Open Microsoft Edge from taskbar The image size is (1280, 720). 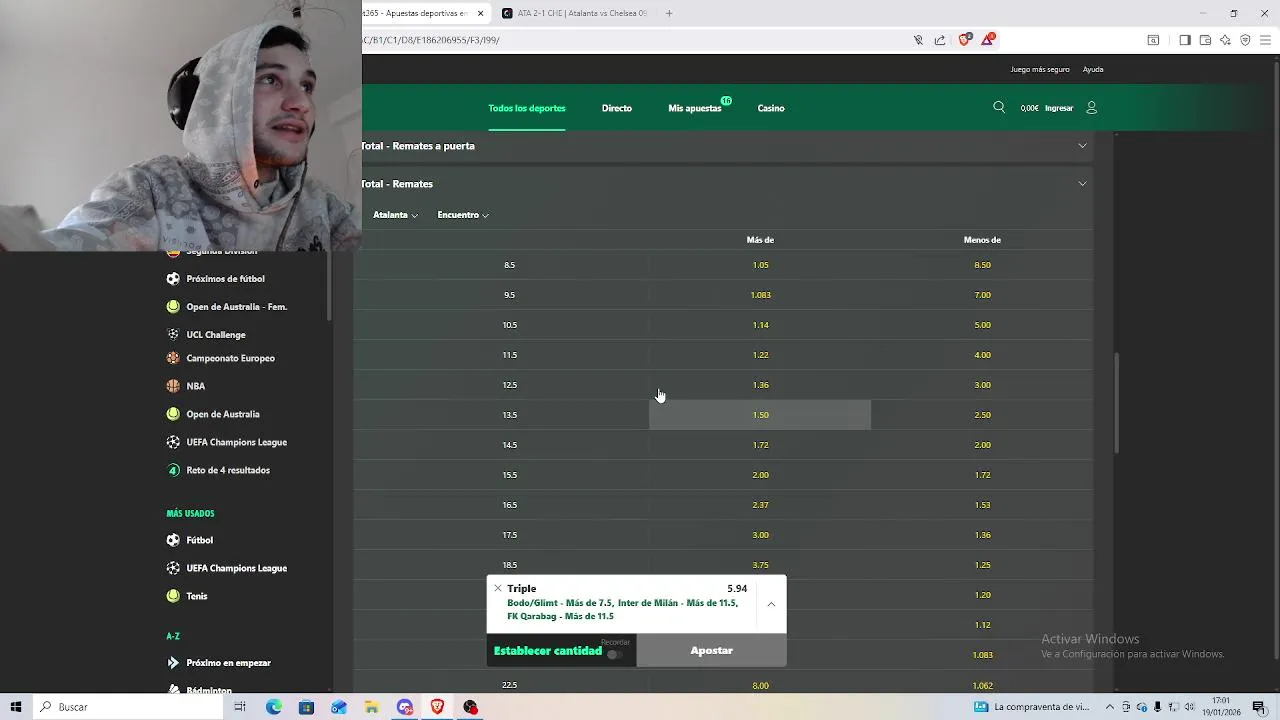[274, 707]
